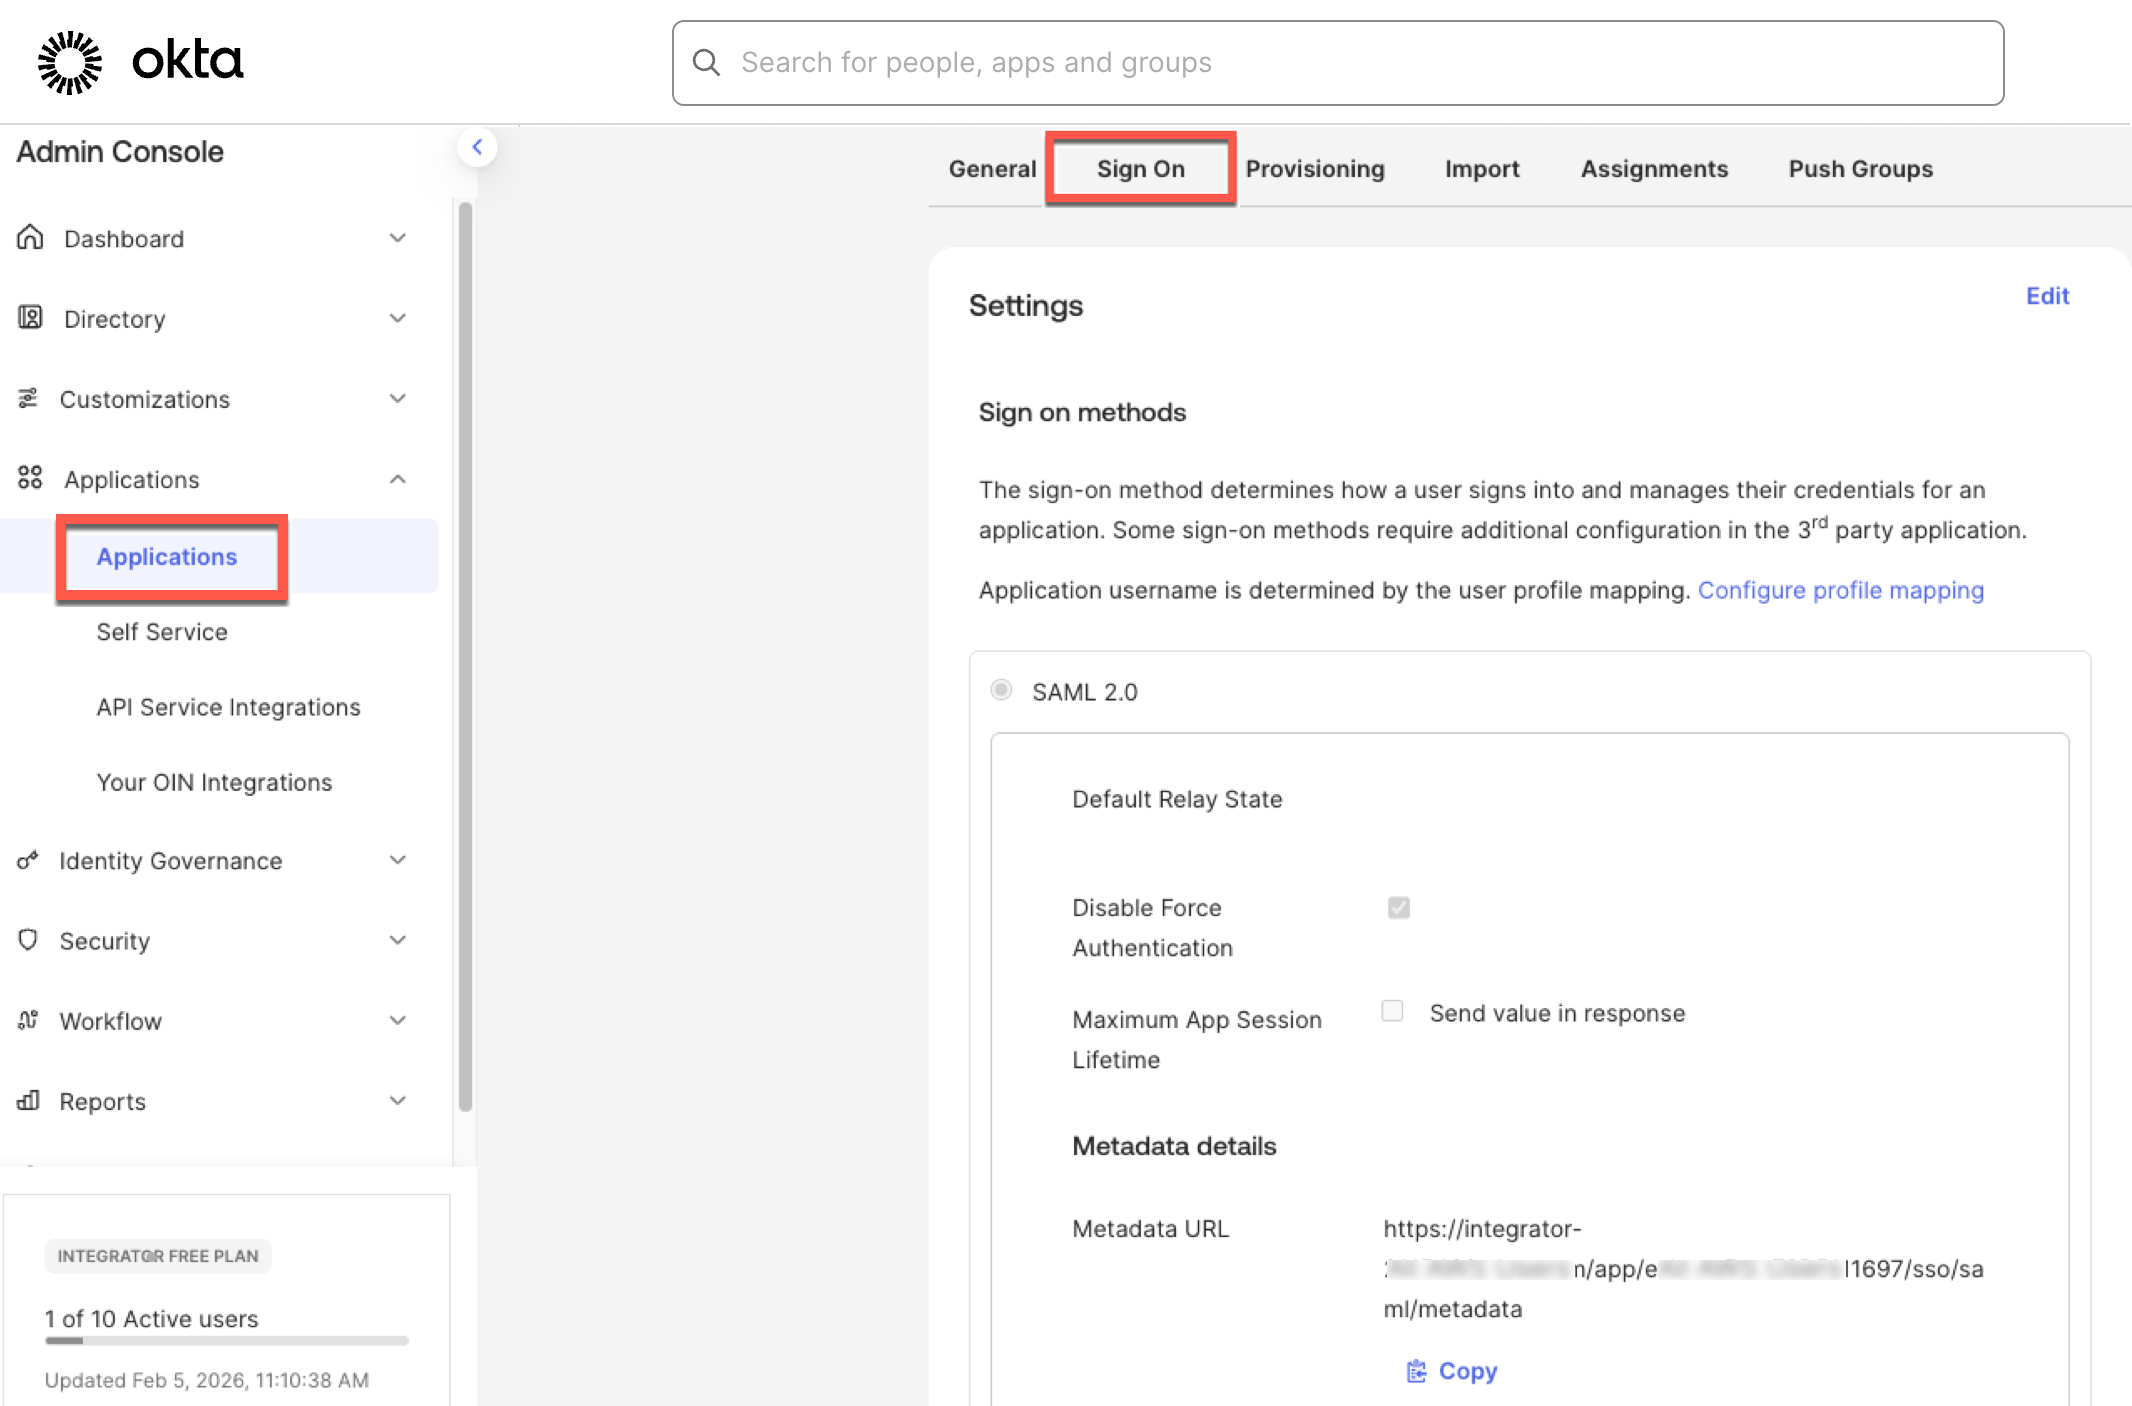Screen dimensions: 2132x1406
Task: Click the people, apps and groups search field
Action: pos(1338,63)
